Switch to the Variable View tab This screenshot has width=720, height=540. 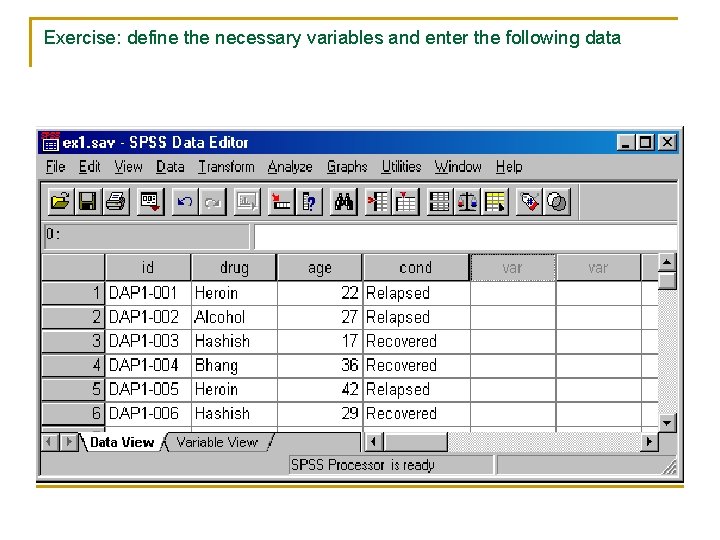point(217,442)
